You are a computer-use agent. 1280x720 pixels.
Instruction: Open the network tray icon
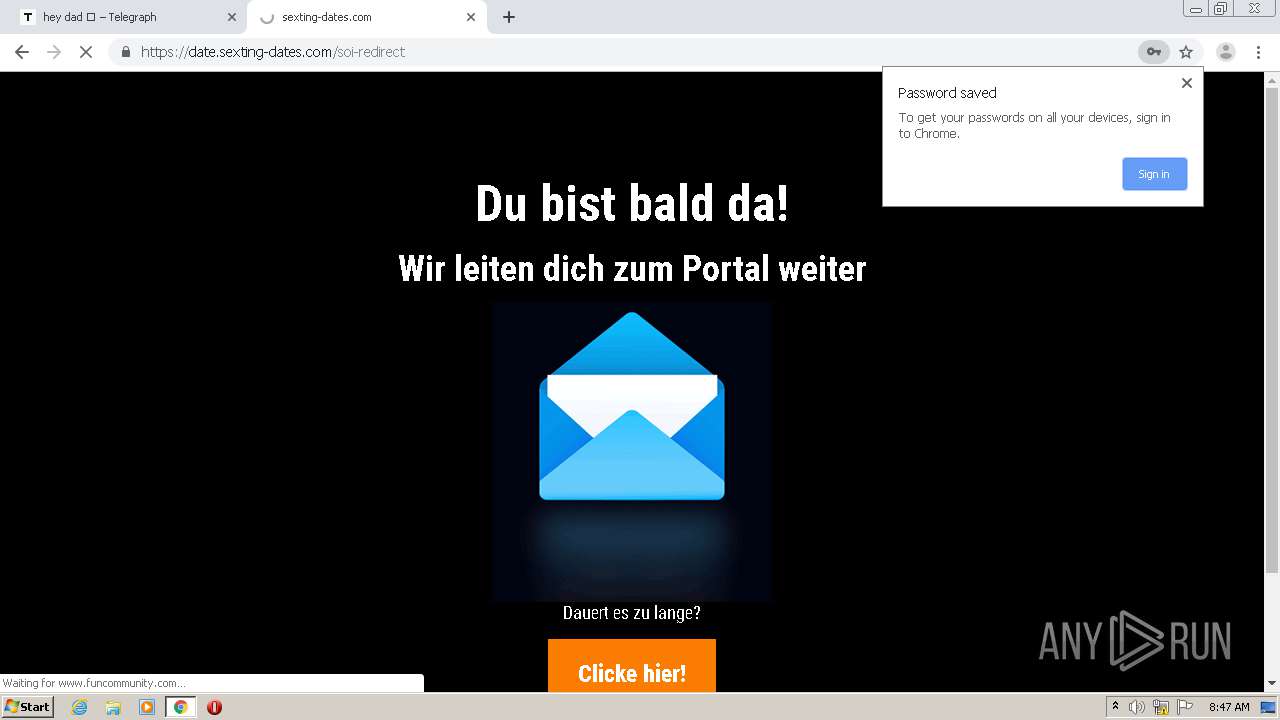[1161, 707]
